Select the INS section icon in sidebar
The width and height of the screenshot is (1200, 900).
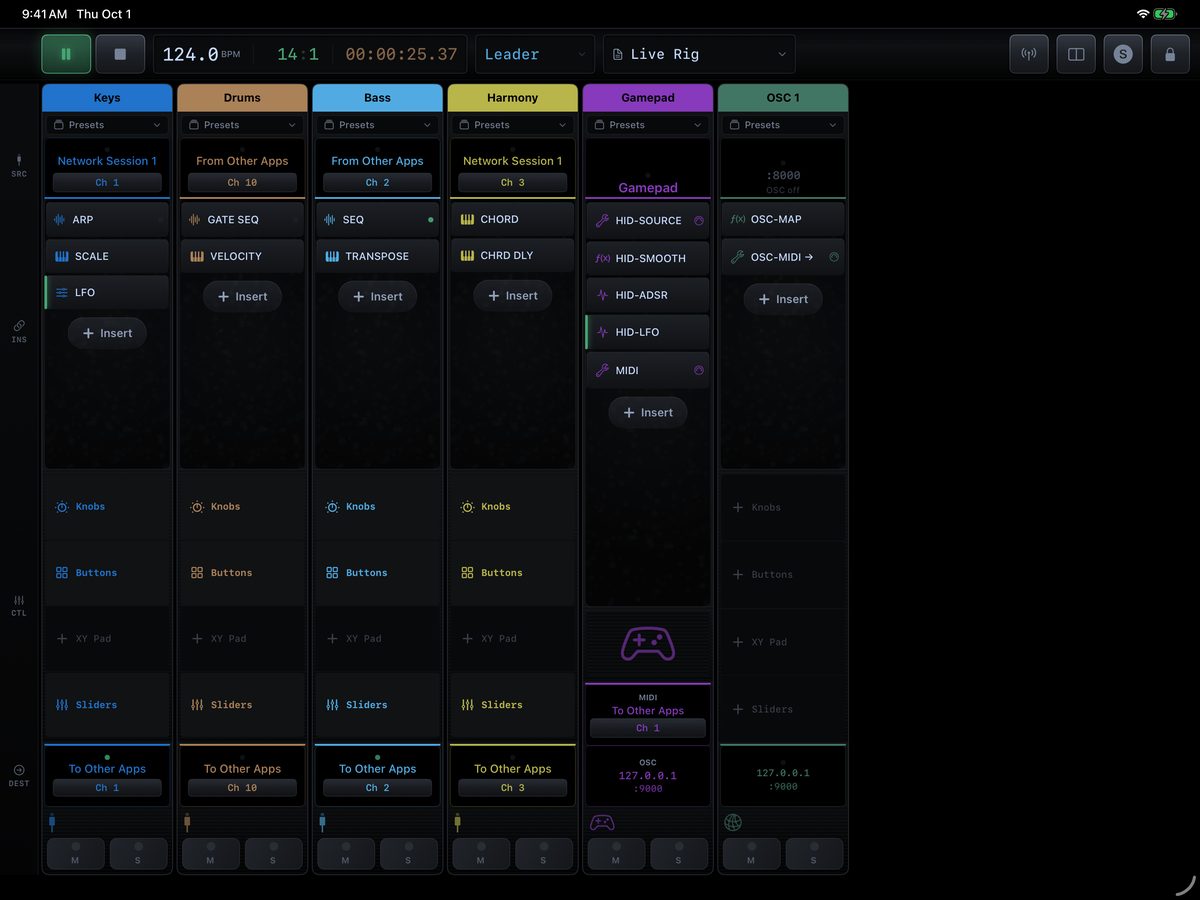pyautogui.click(x=19, y=331)
